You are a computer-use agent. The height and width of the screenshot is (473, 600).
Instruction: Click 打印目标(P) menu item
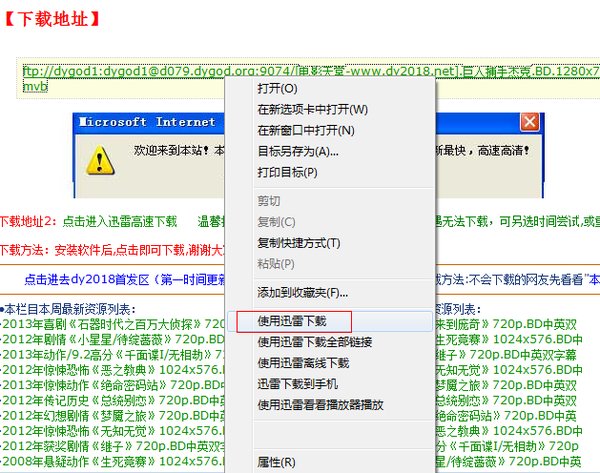click(287, 172)
